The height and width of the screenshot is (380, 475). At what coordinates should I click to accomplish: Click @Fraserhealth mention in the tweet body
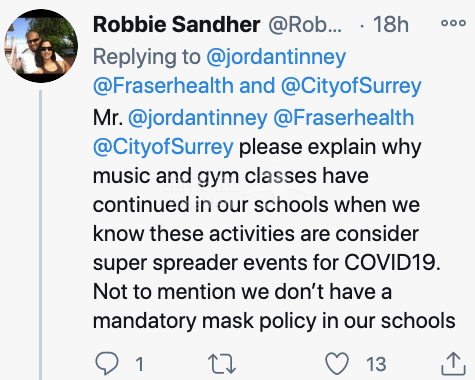pos(344,118)
